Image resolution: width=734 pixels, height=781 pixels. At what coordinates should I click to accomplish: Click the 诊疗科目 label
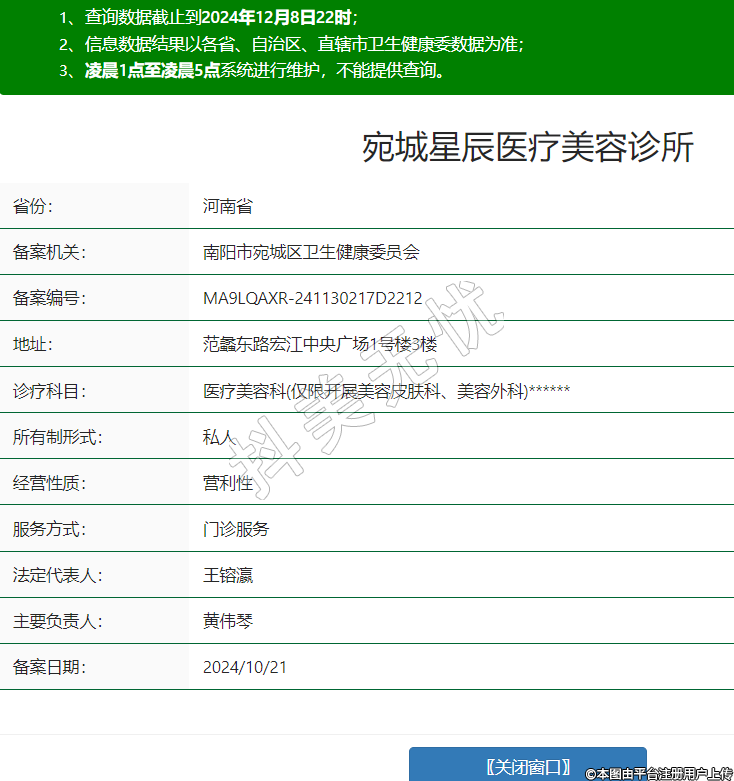click(49, 390)
